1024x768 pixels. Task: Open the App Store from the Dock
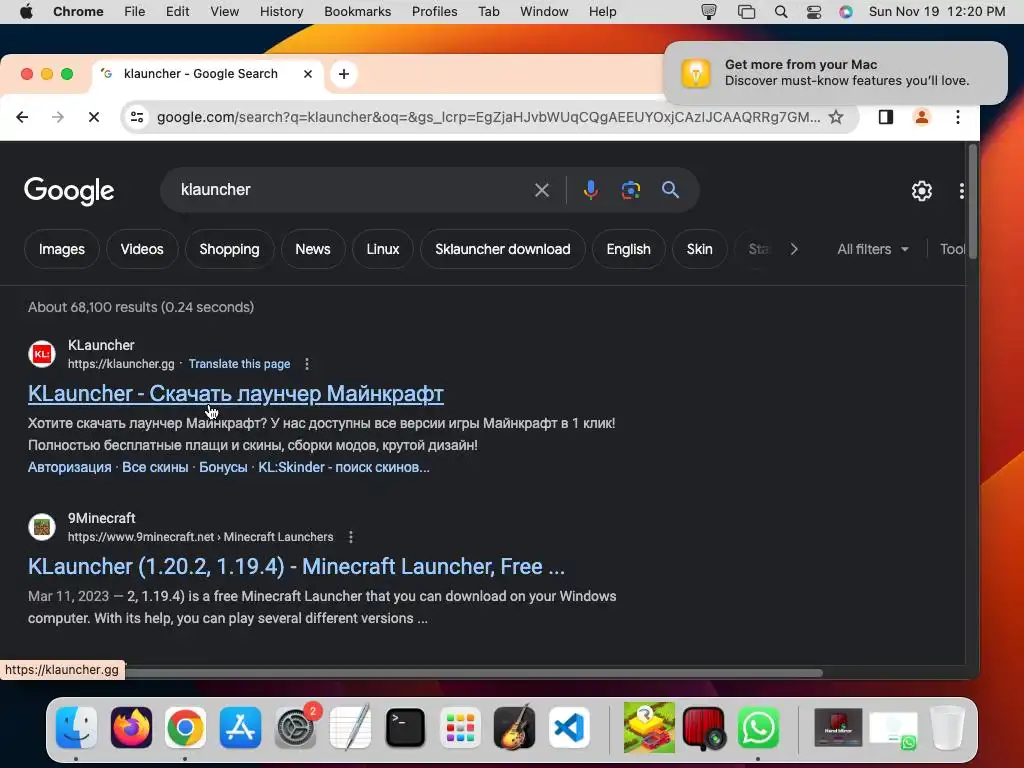240,727
